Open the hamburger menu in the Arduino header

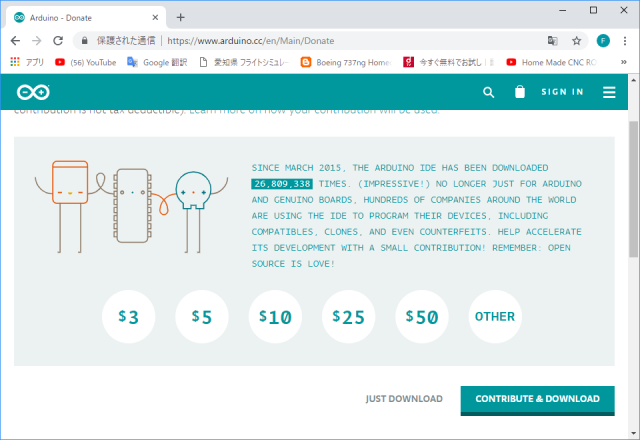pyautogui.click(x=609, y=92)
